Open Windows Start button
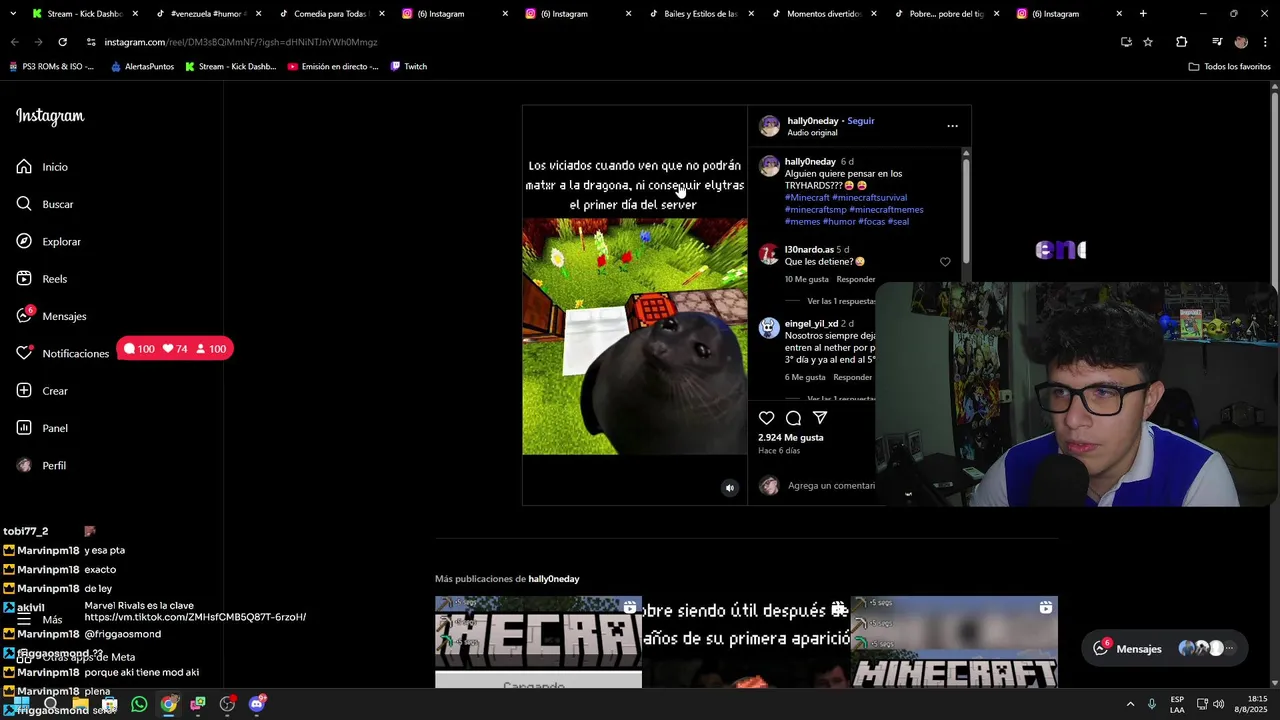Image resolution: width=1280 pixels, height=720 pixels. (21, 704)
